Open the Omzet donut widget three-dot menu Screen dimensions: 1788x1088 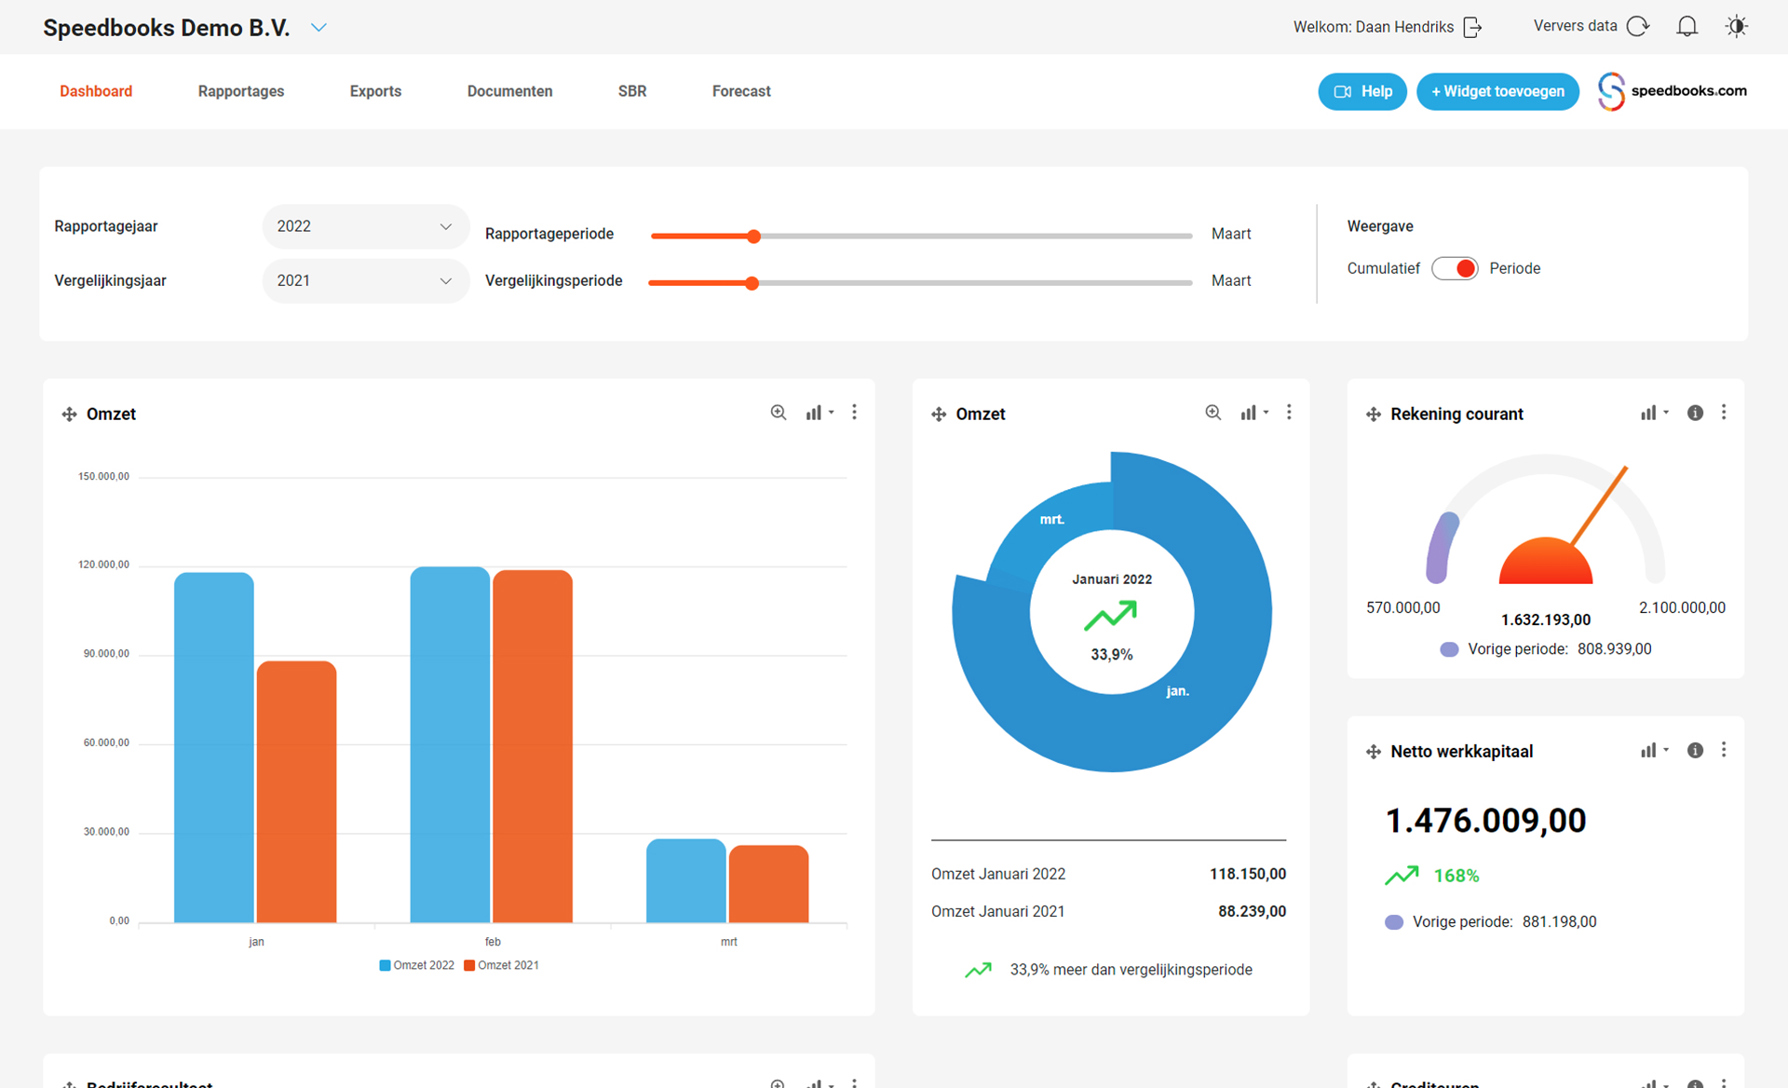click(x=1289, y=413)
